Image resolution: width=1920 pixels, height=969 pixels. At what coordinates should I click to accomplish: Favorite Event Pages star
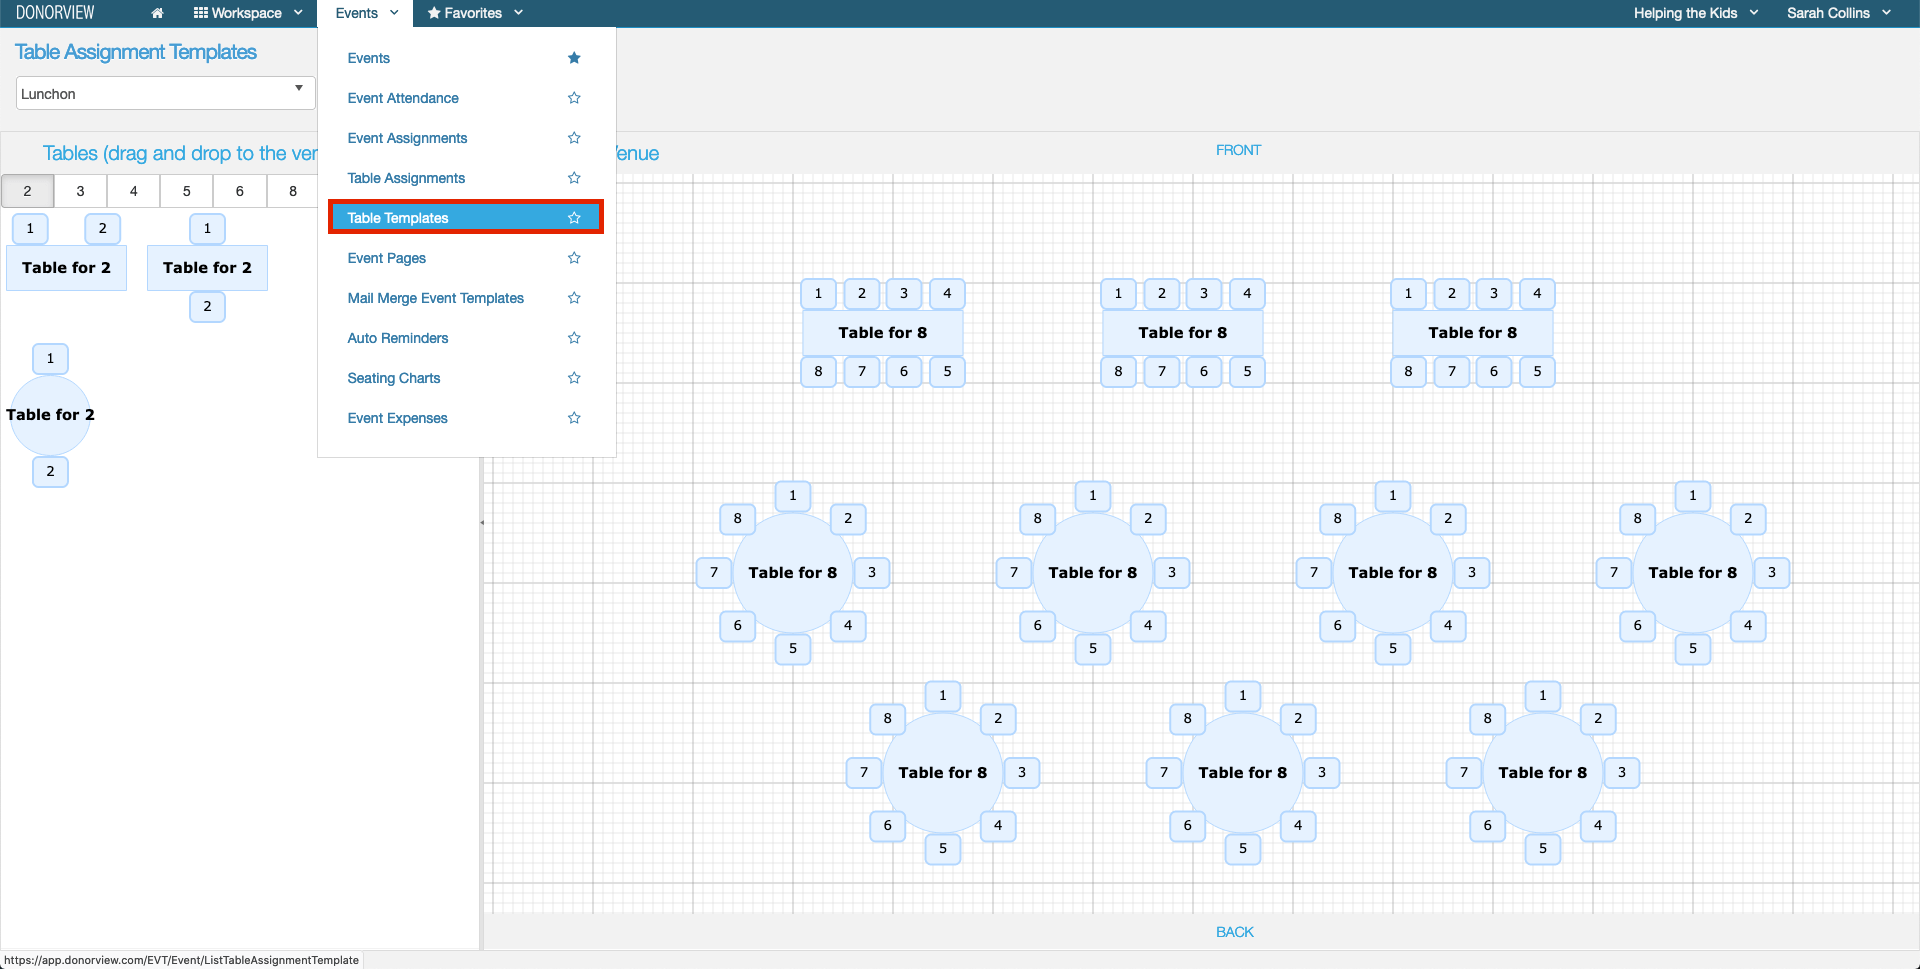[x=574, y=258]
